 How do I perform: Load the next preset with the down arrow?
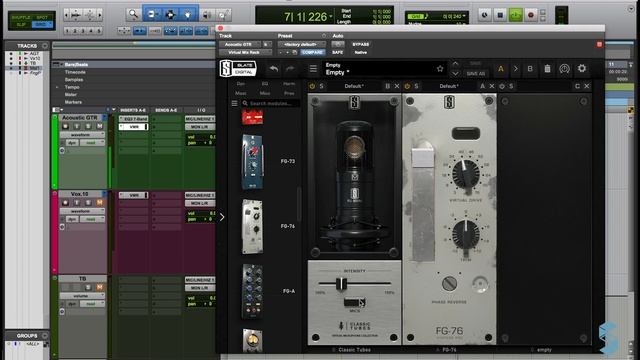pos(456,73)
